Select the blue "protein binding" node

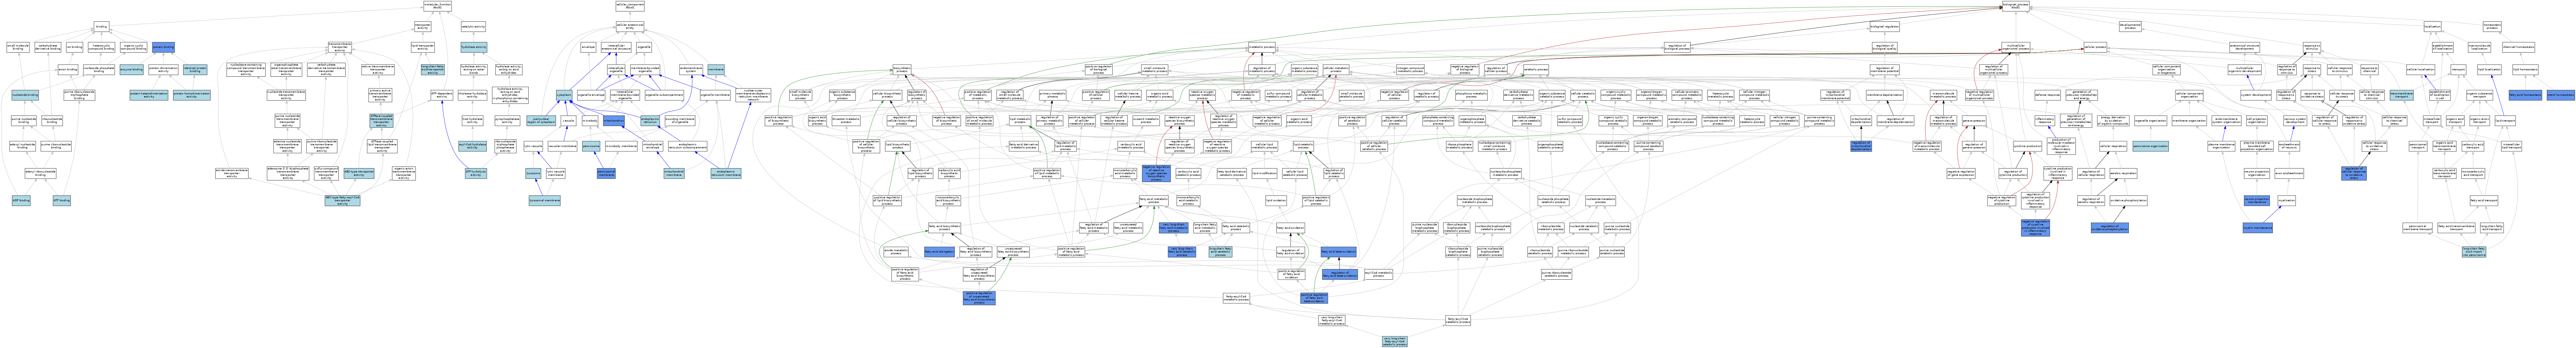click(x=163, y=47)
